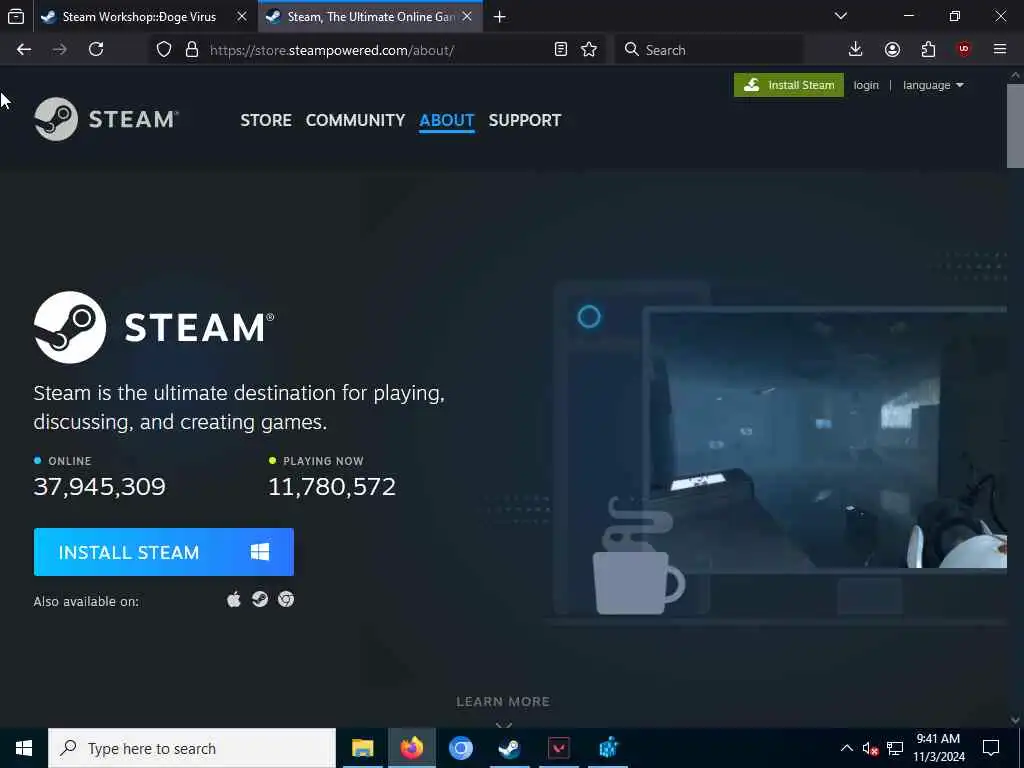Open the Firefox downloads panel icon

(856, 50)
